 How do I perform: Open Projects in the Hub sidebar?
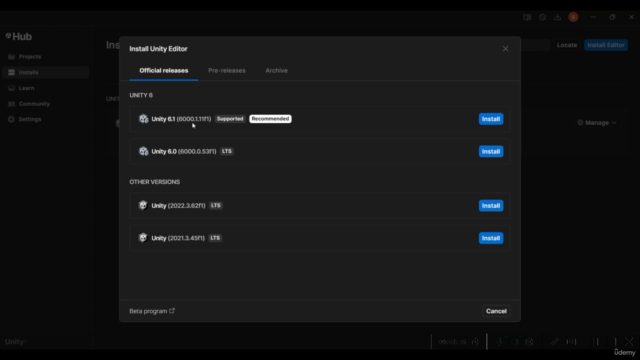(x=45, y=57)
